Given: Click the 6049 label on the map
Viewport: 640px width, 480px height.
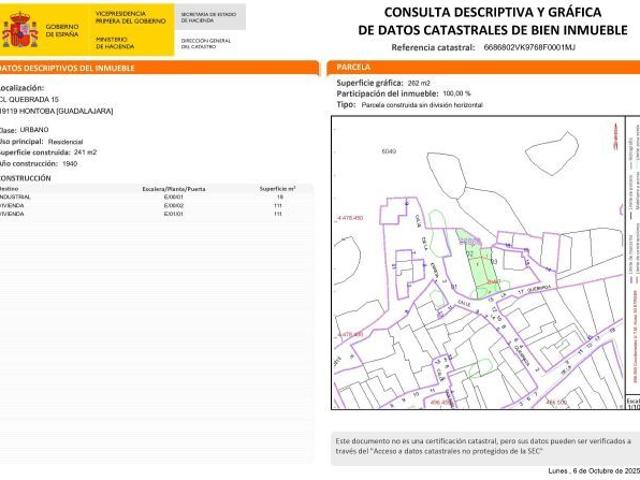Looking at the screenshot, I should 389,151.
